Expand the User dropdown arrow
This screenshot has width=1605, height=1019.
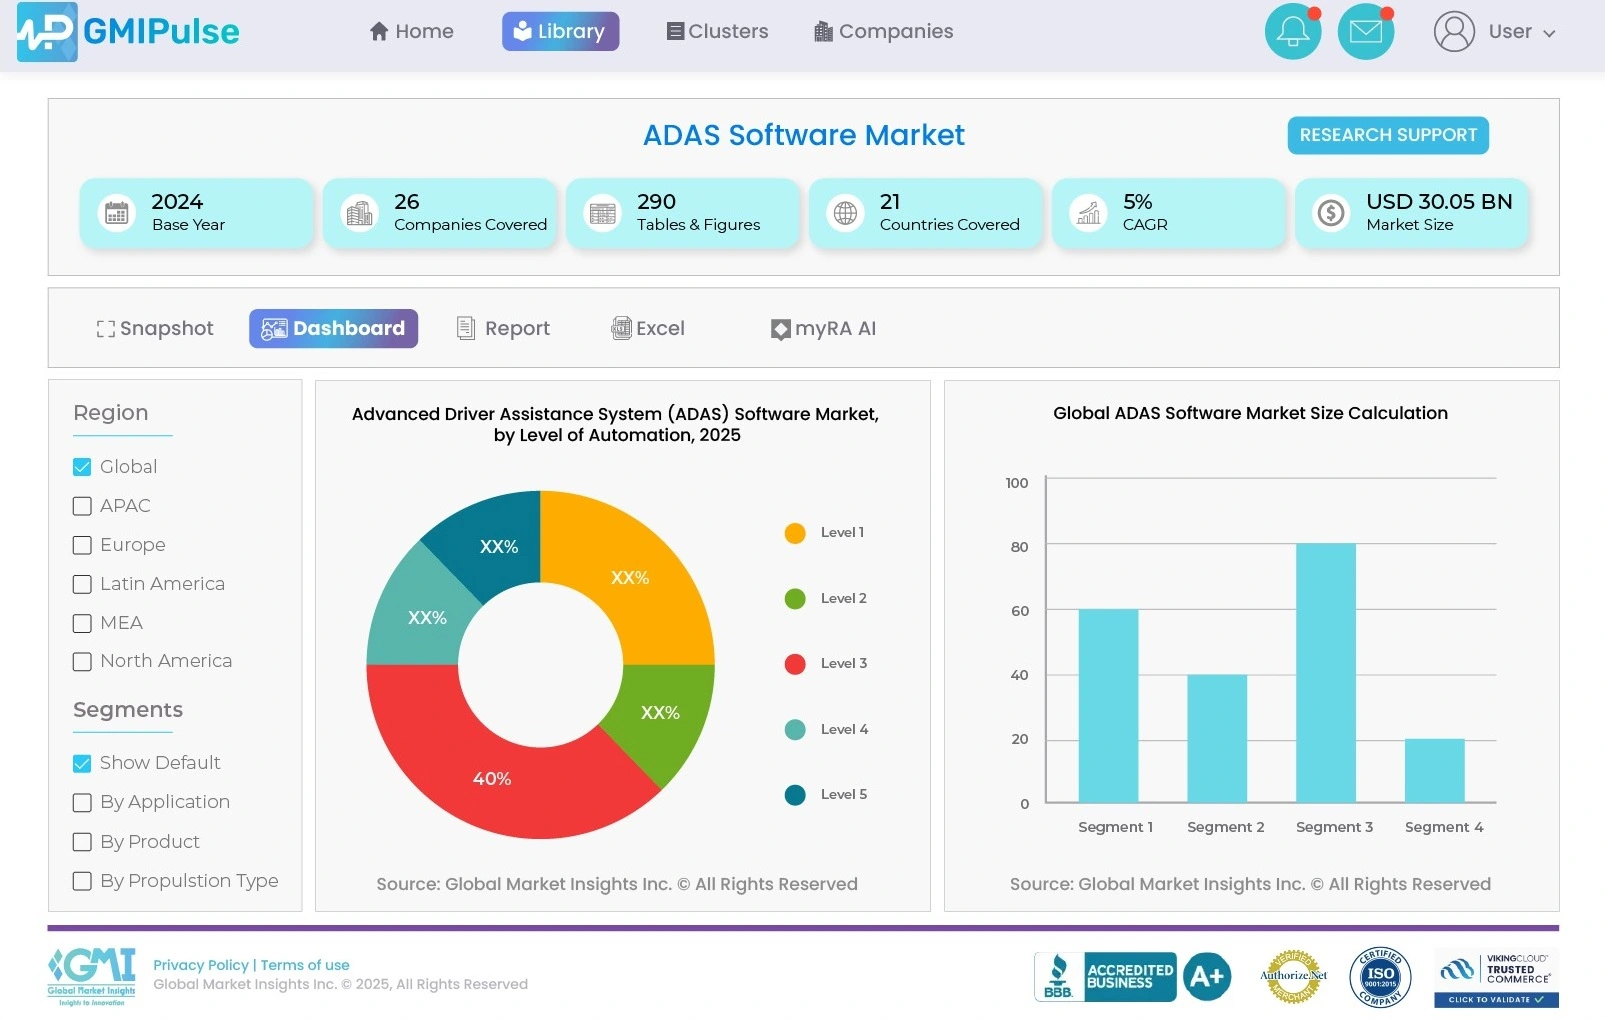tap(1549, 33)
